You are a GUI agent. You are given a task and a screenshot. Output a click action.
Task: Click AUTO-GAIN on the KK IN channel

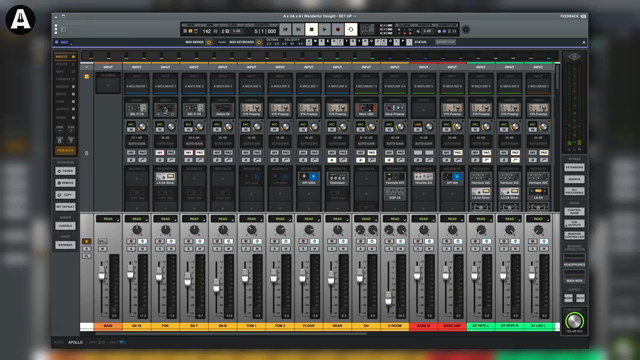click(x=137, y=143)
